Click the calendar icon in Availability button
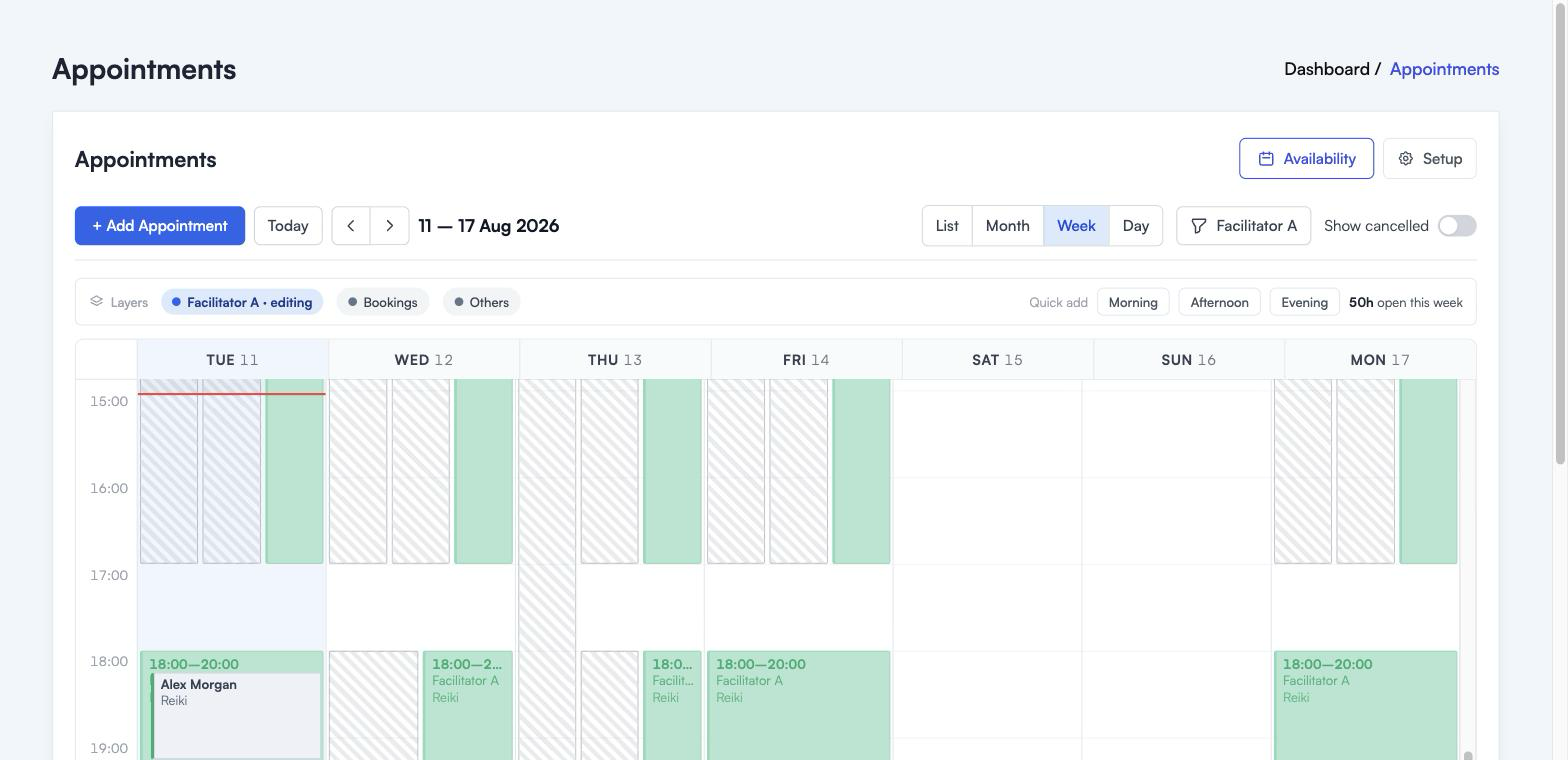 1266,159
